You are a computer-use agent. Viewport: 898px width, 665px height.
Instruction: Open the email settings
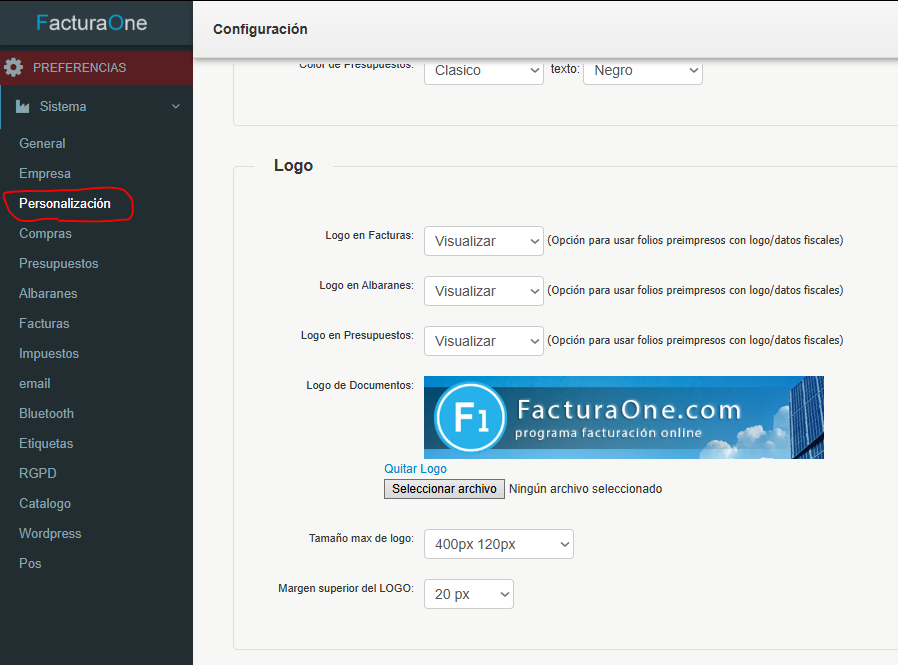pos(35,384)
